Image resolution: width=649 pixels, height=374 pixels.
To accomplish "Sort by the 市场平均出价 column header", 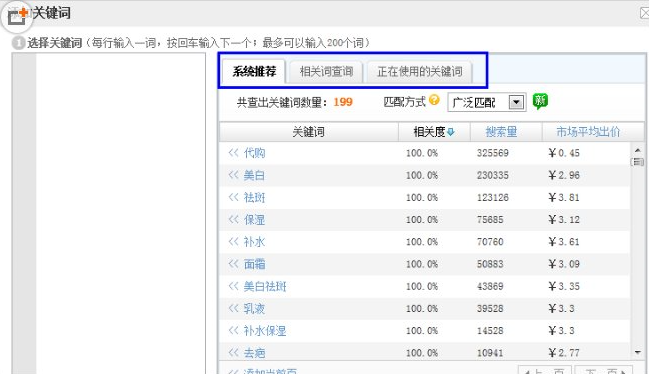I will coord(588,132).
